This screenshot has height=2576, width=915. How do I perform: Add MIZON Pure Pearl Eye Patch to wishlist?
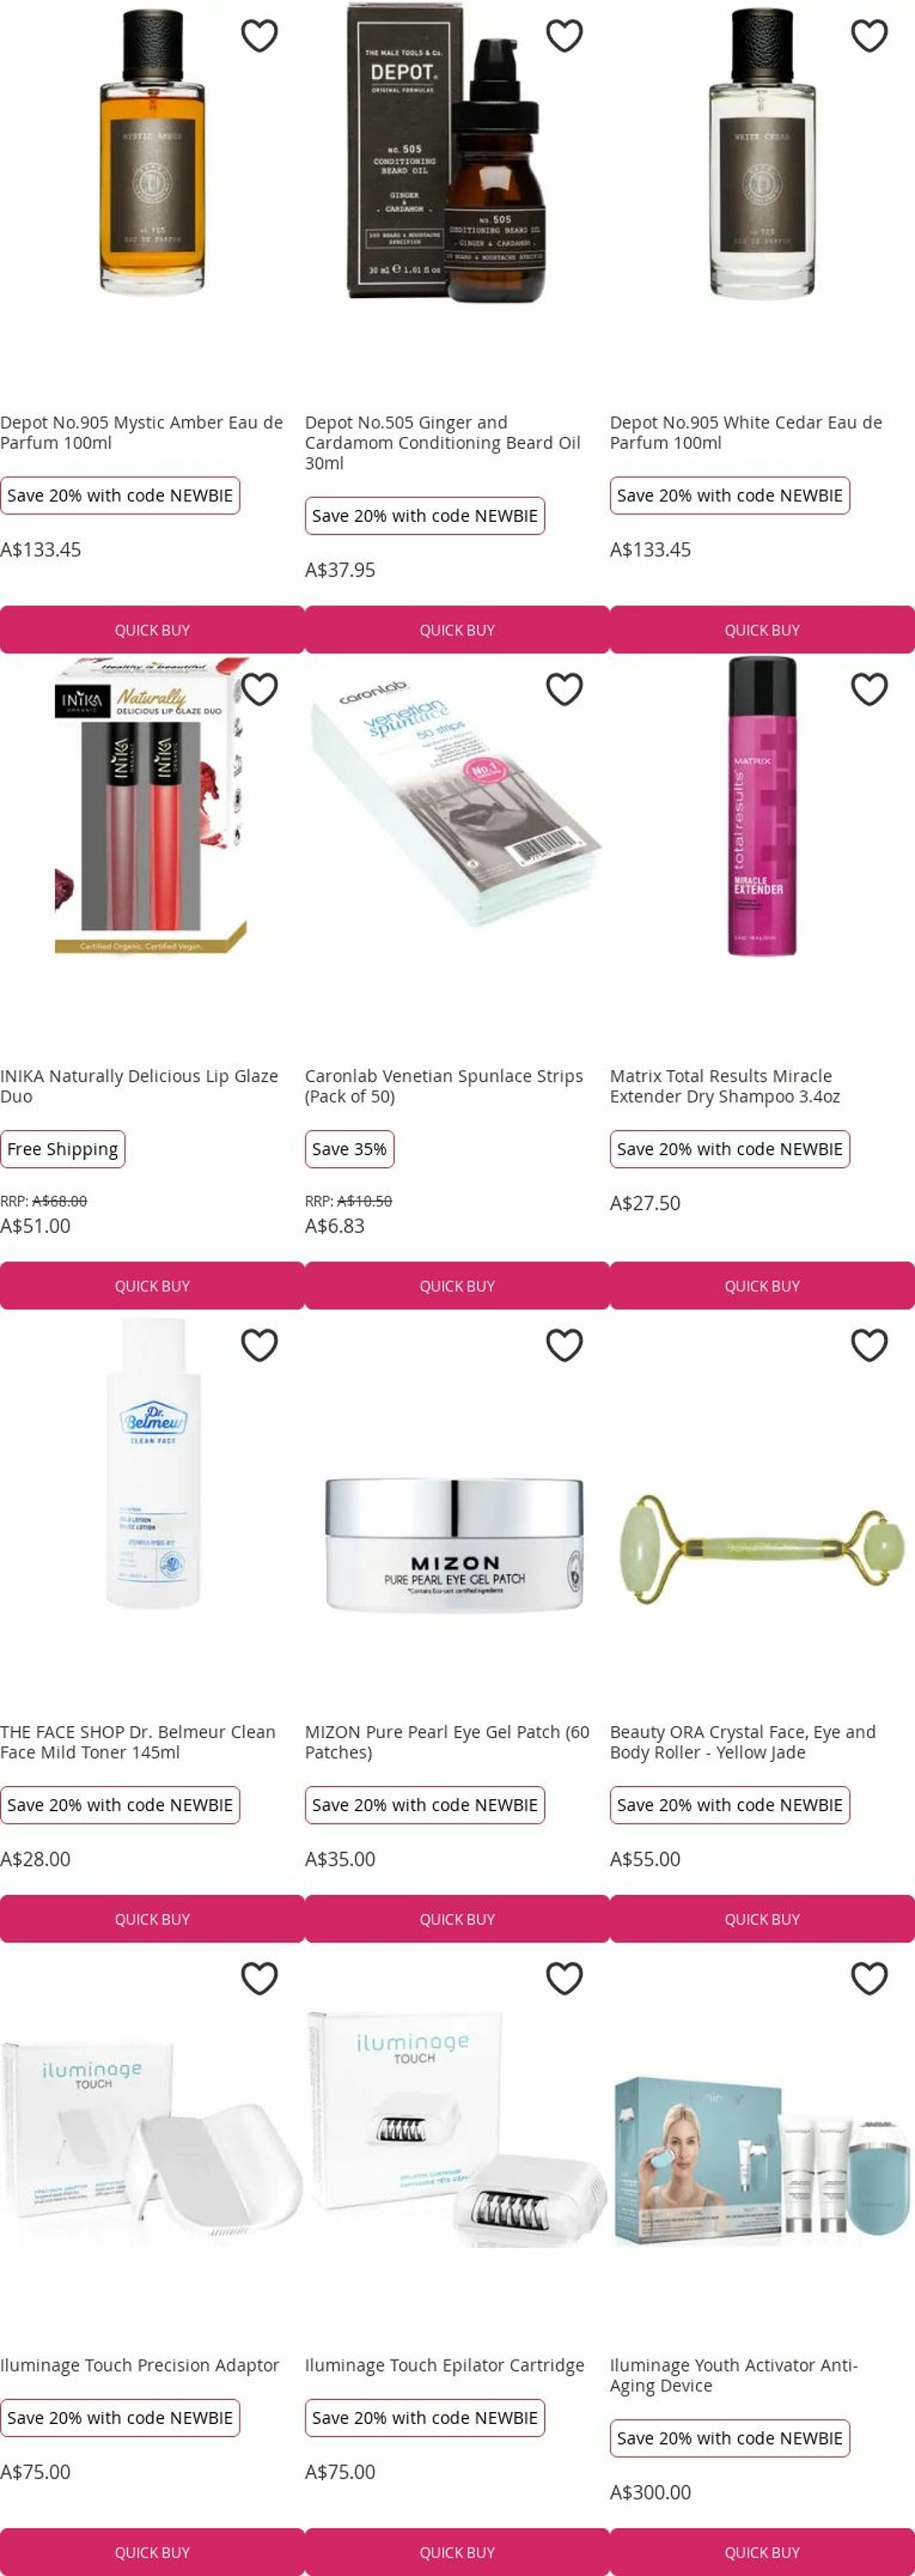pos(564,1345)
